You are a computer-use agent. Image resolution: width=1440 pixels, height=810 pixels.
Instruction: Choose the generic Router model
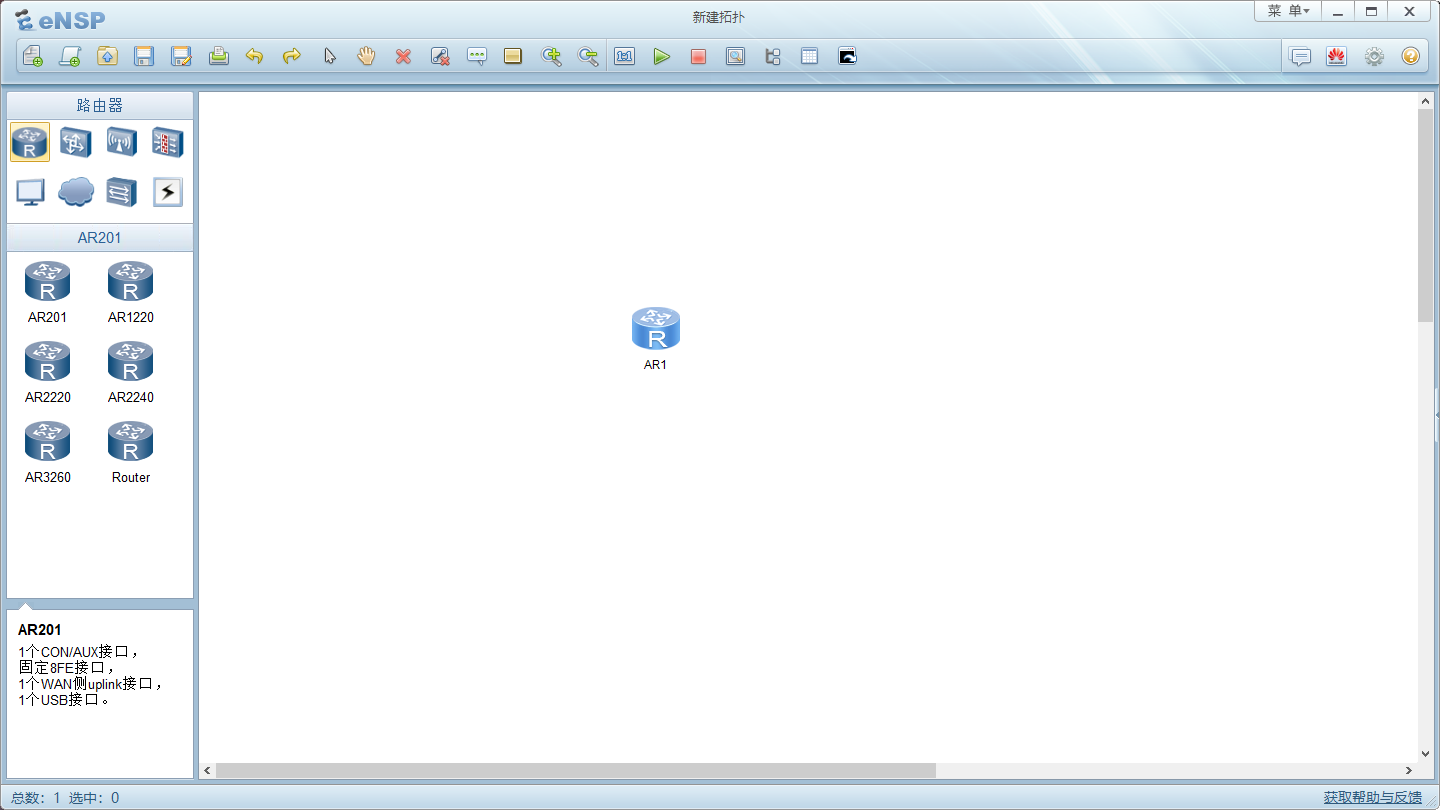(x=131, y=451)
